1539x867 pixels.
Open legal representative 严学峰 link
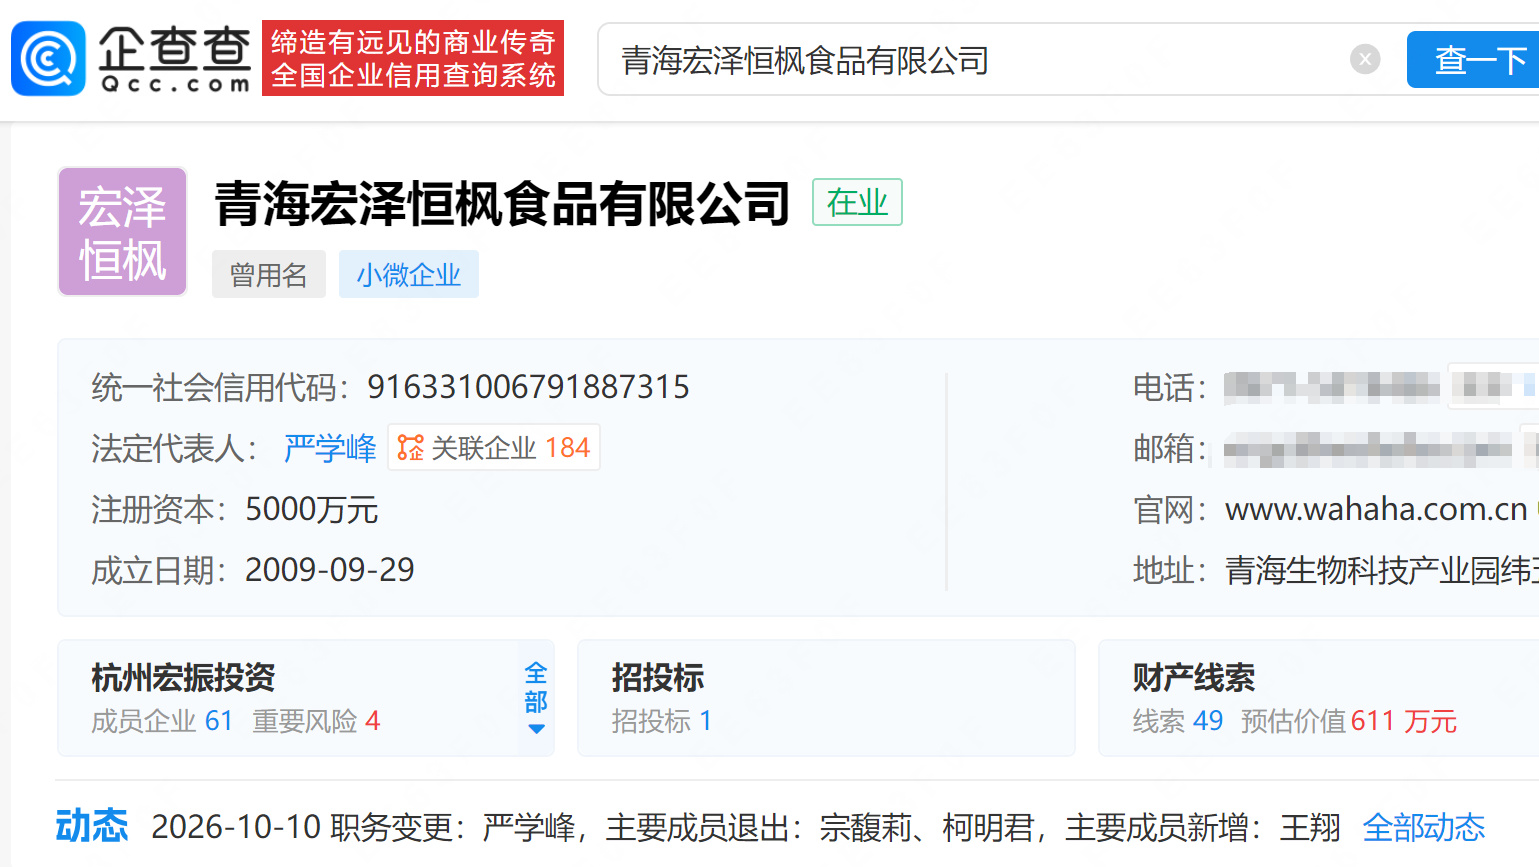coord(329,448)
